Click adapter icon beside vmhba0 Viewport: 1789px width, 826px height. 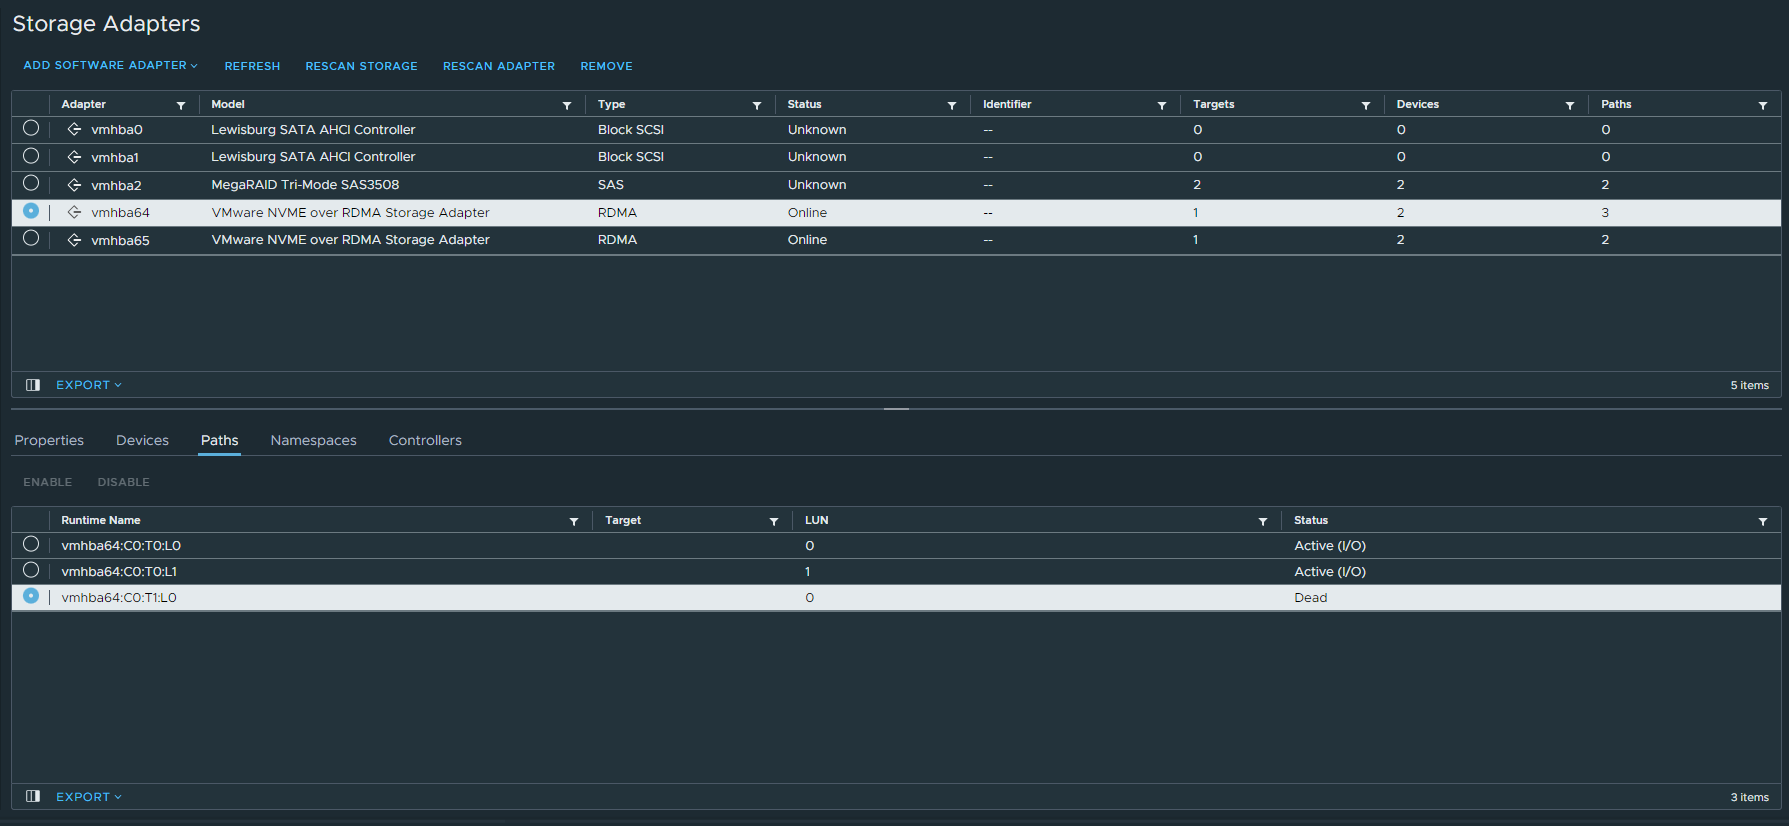point(74,129)
